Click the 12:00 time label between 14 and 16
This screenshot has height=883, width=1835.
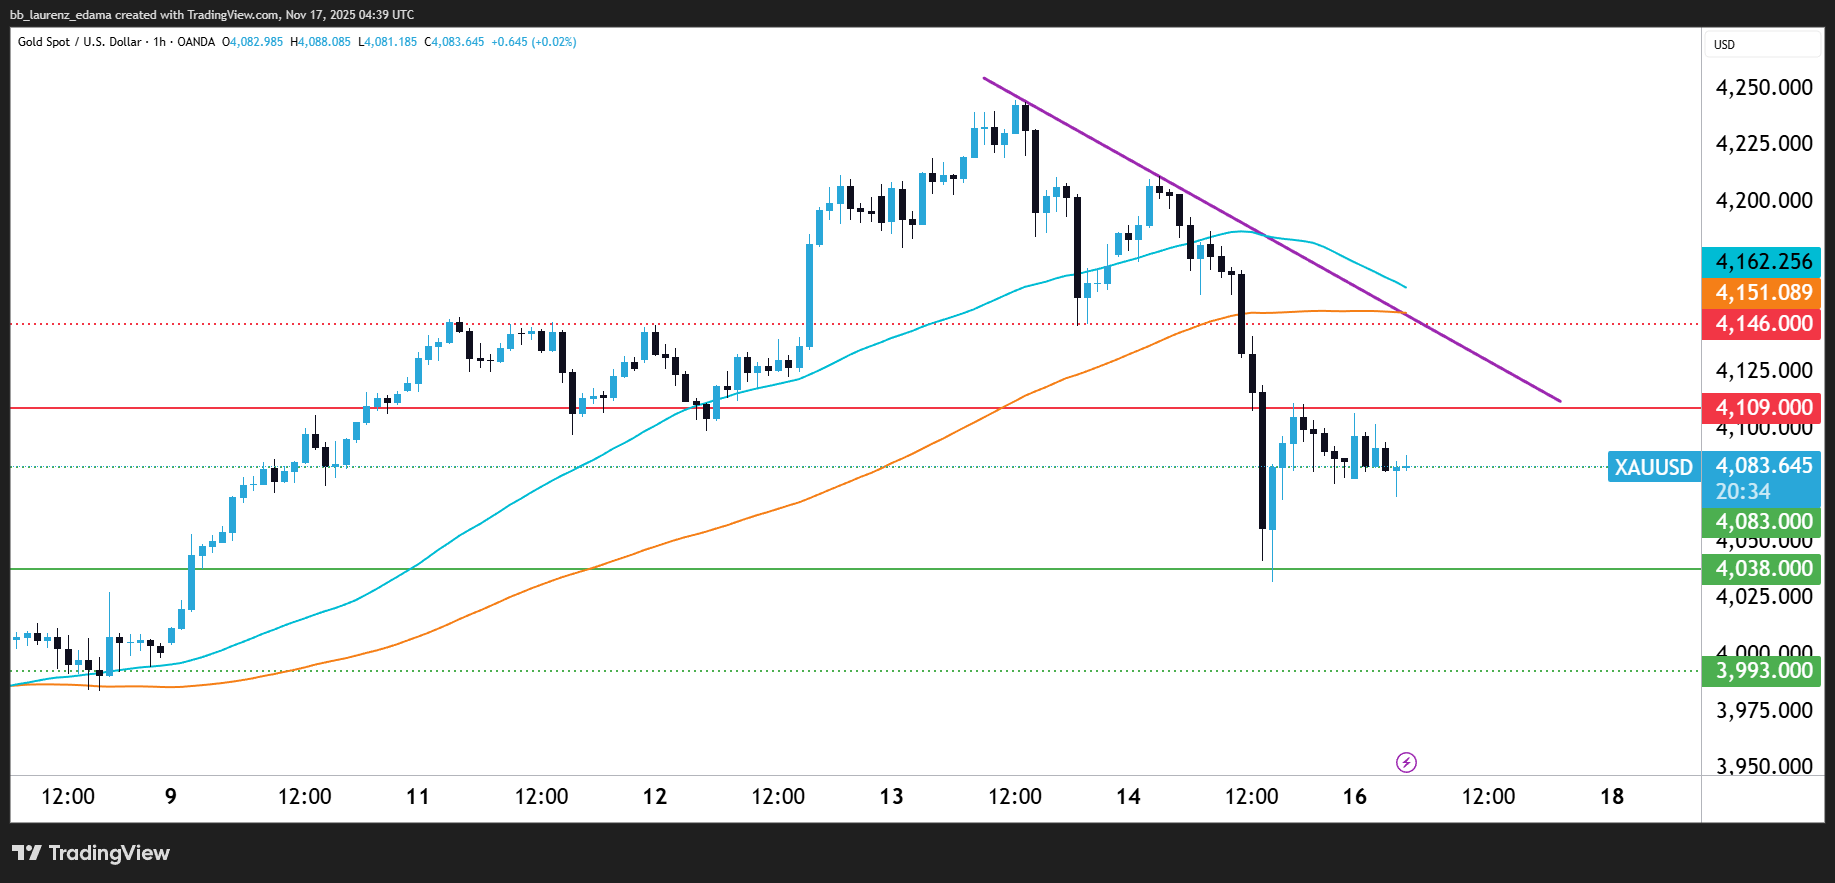tap(1252, 797)
